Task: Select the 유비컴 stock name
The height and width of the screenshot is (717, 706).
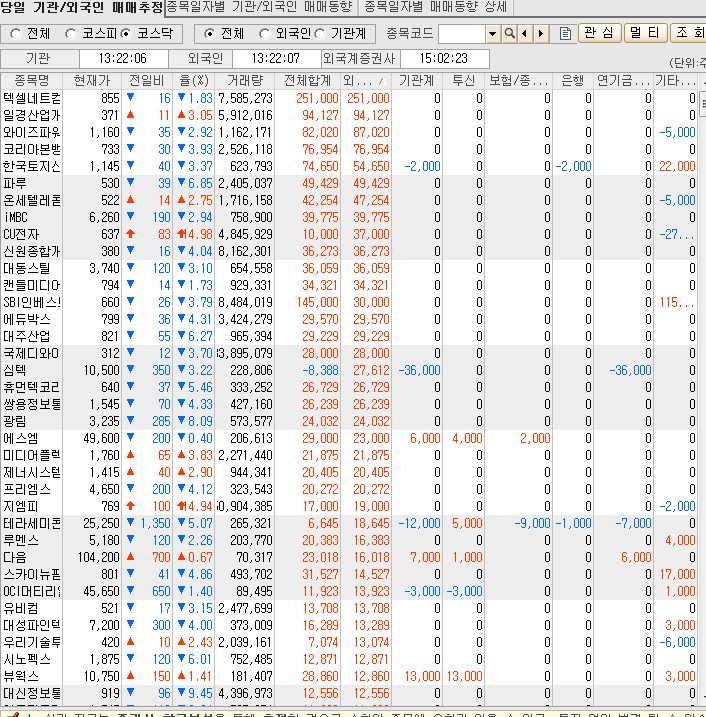Action: coord(21,608)
